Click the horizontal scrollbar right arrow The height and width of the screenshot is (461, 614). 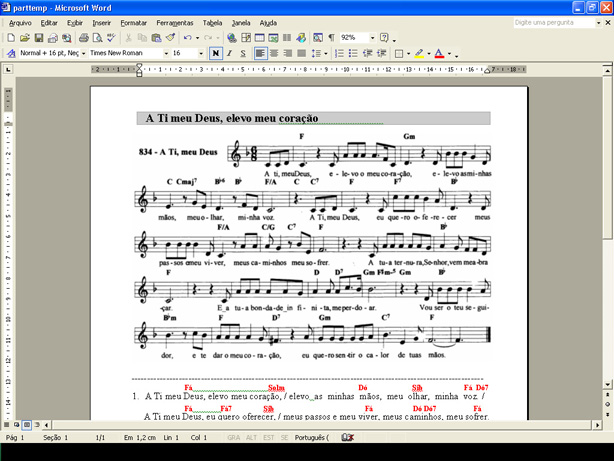pos(597,425)
